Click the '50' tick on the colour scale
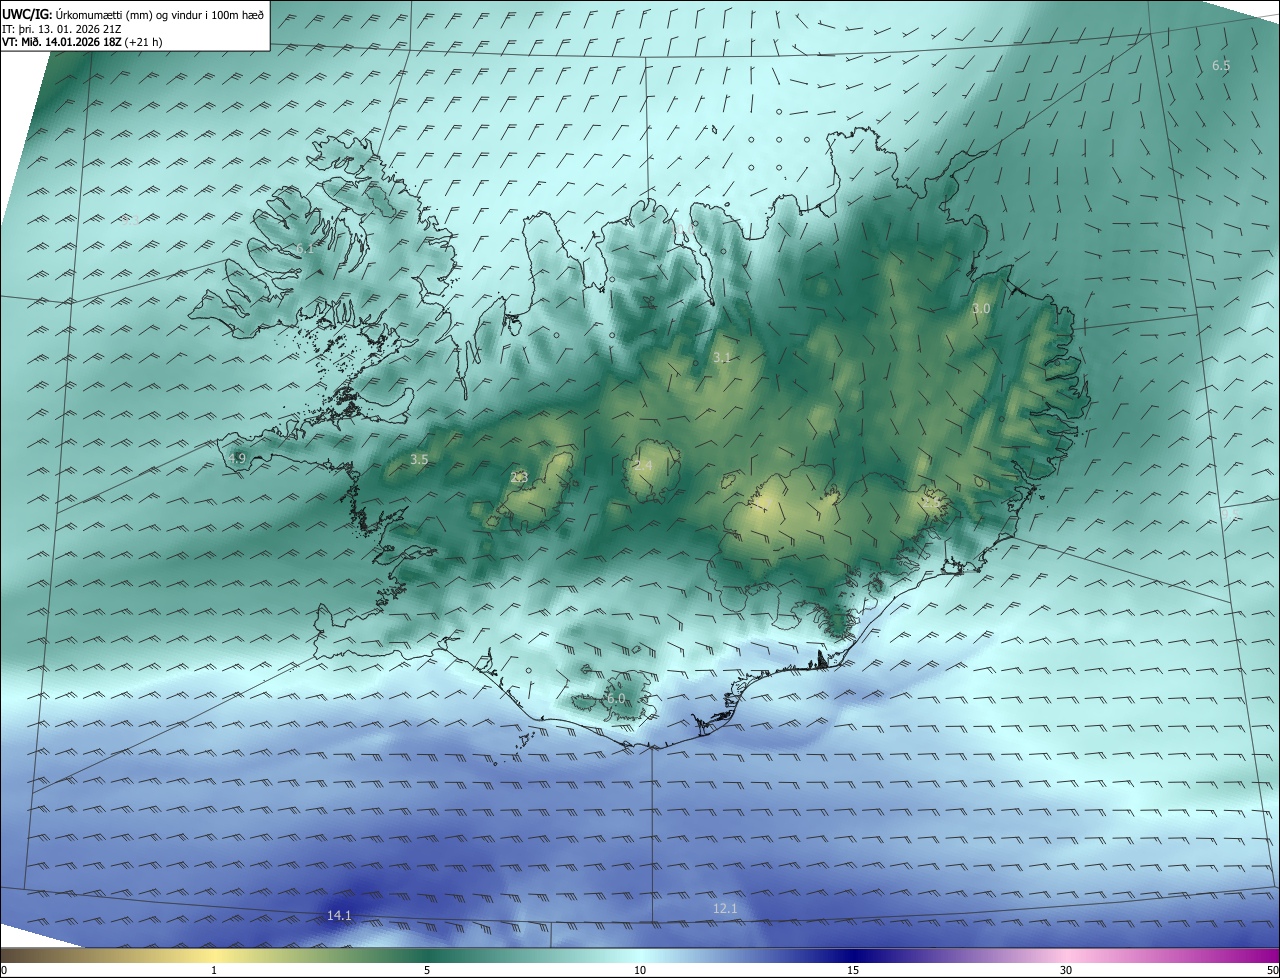Screen dimensions: 1280x978 click(1272, 970)
